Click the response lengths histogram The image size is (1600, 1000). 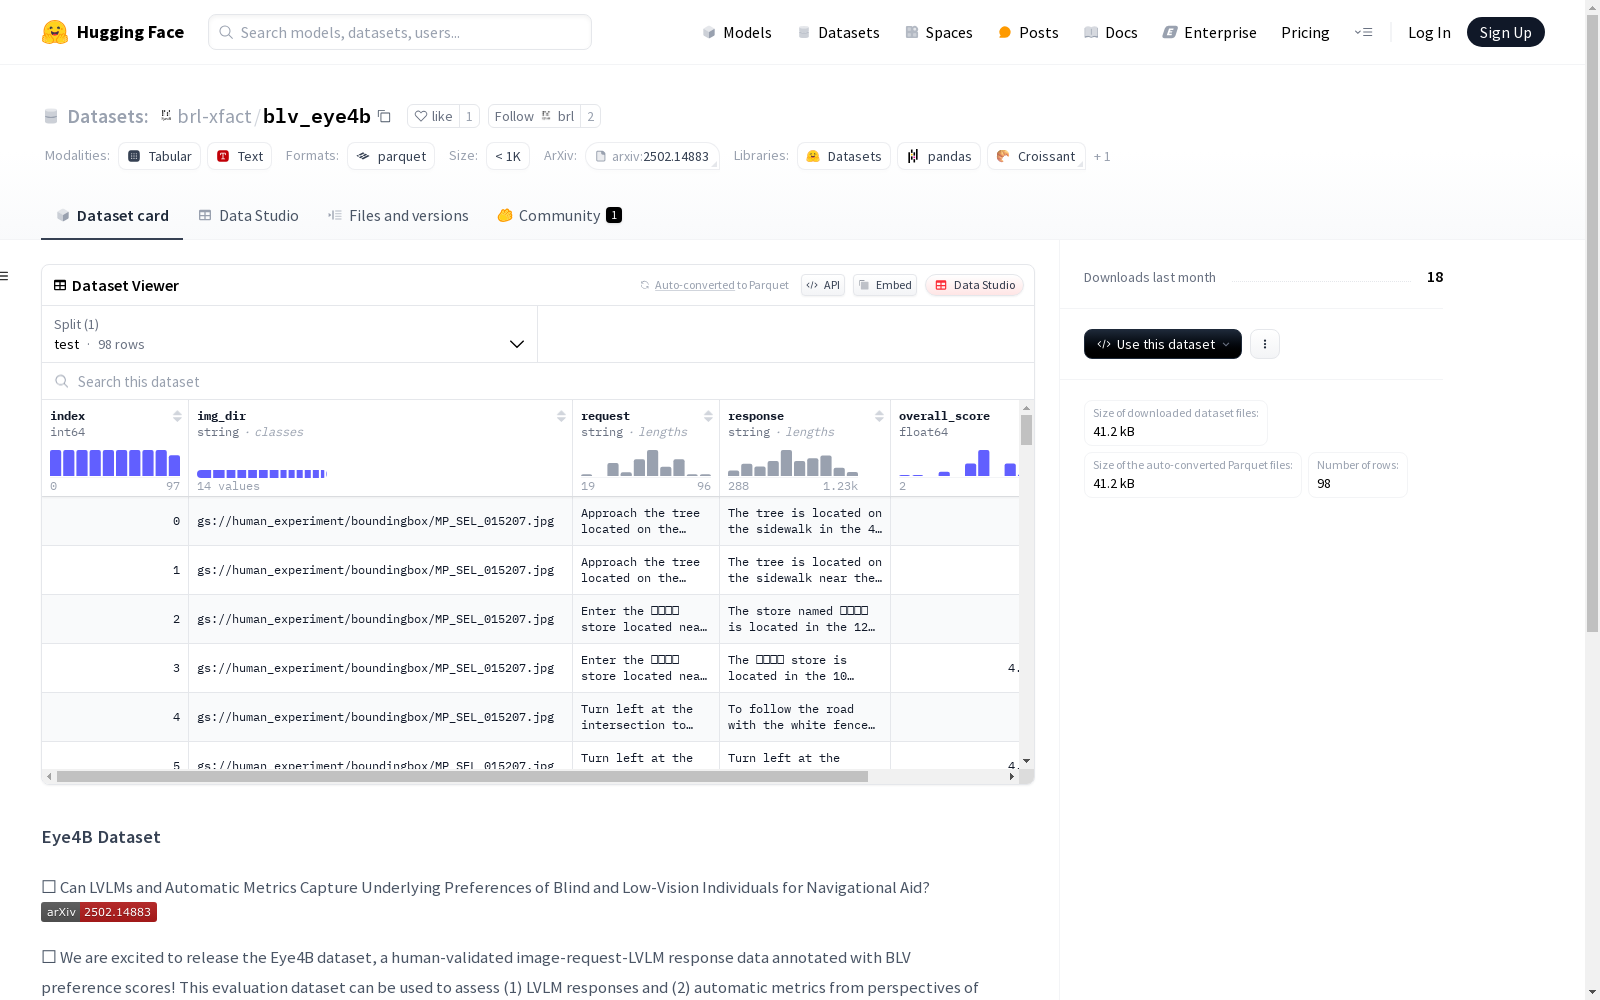[x=793, y=463]
